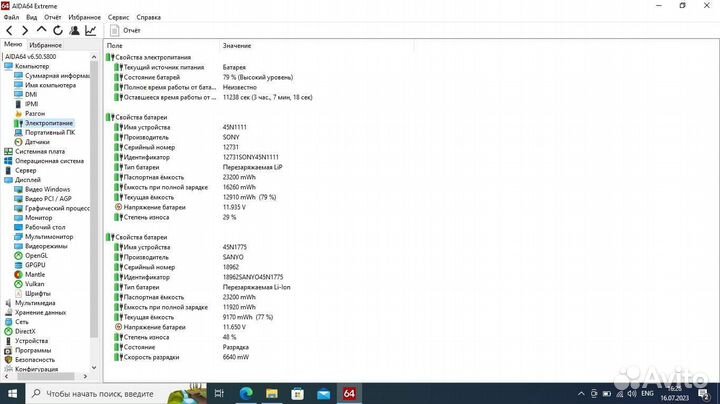Select the Устройства tree node
Screen dimensions: 720x404
27,341
